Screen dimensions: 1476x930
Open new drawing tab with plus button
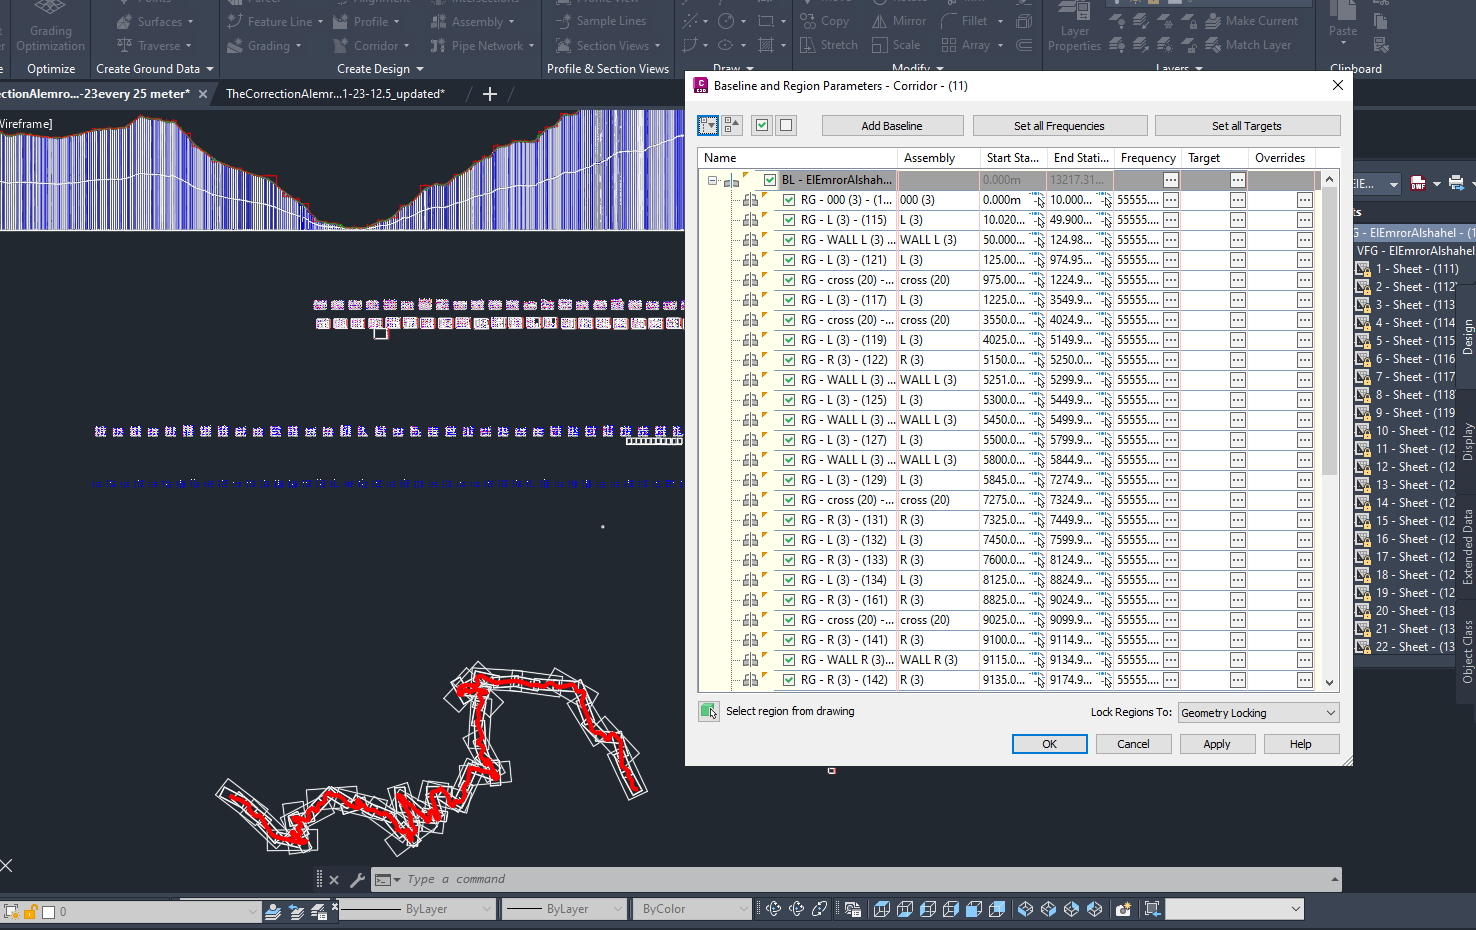pyautogui.click(x=490, y=94)
